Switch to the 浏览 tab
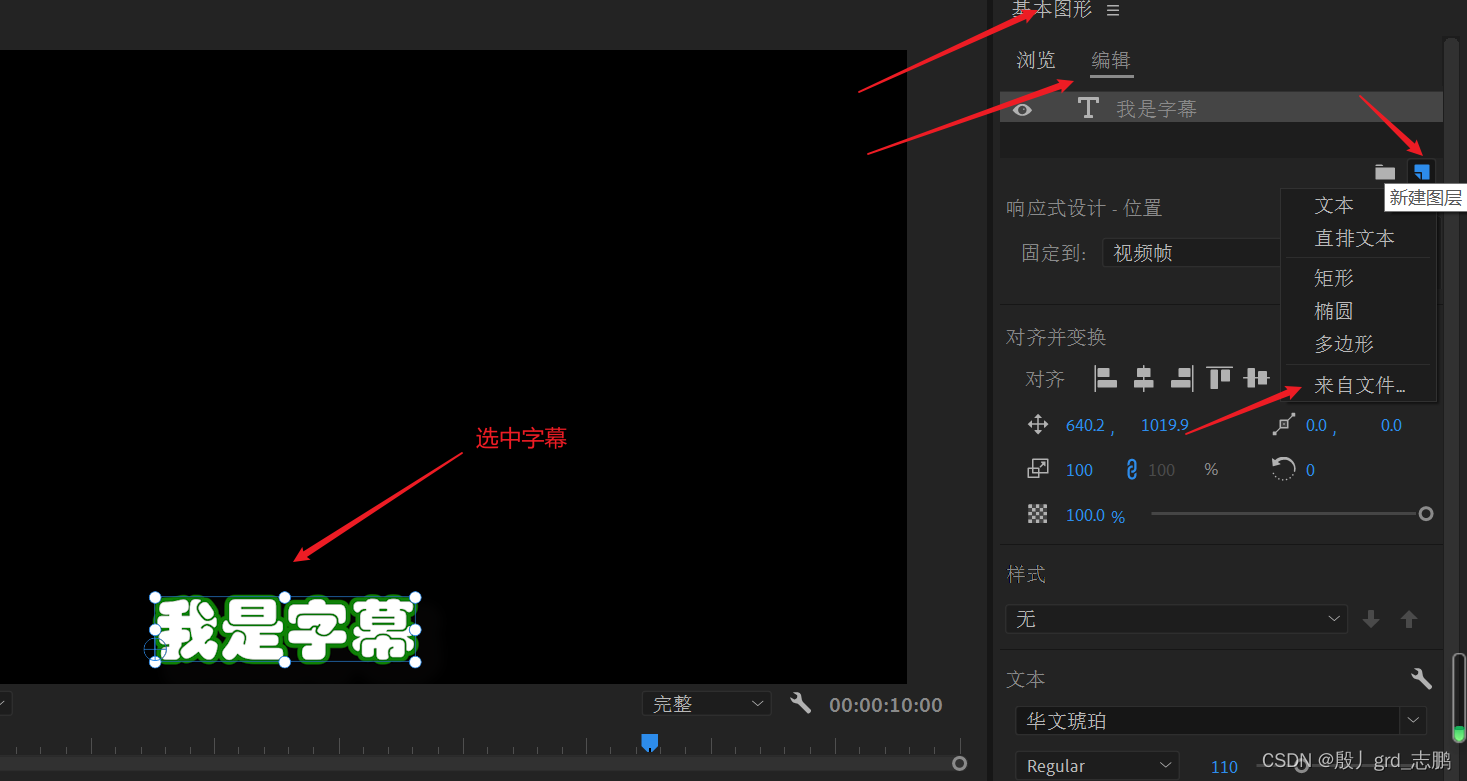The height and width of the screenshot is (781, 1467). point(1036,60)
